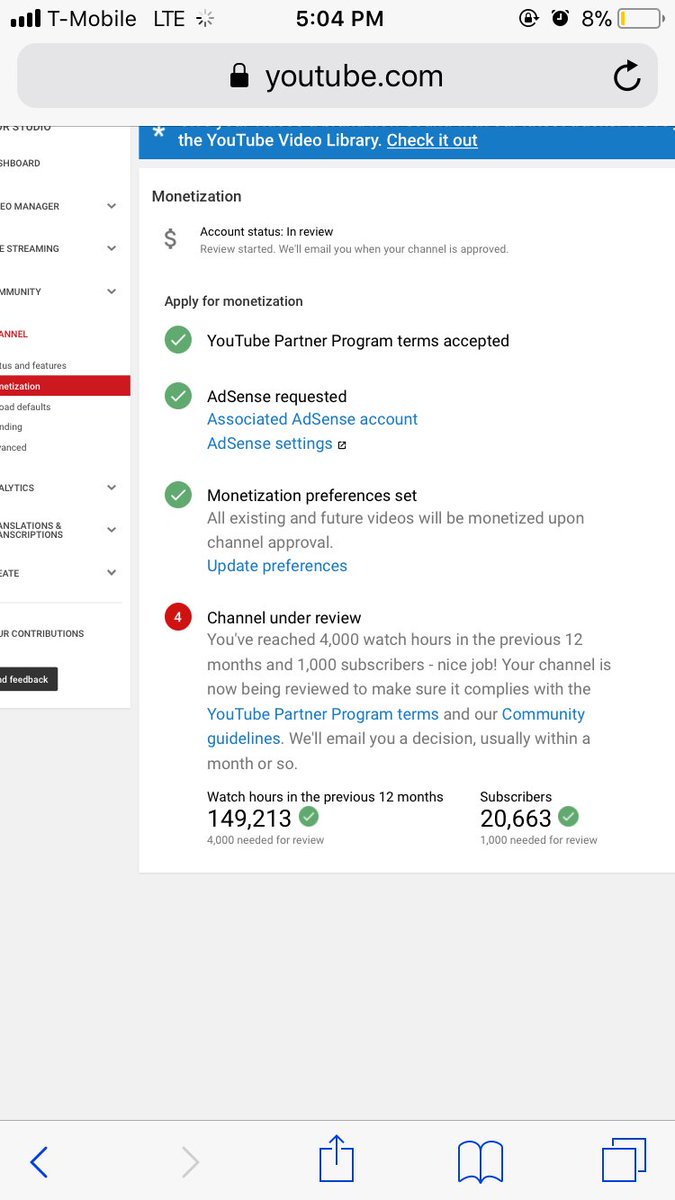Click the Update preferences link
This screenshot has height=1200, width=675.
tap(277, 565)
